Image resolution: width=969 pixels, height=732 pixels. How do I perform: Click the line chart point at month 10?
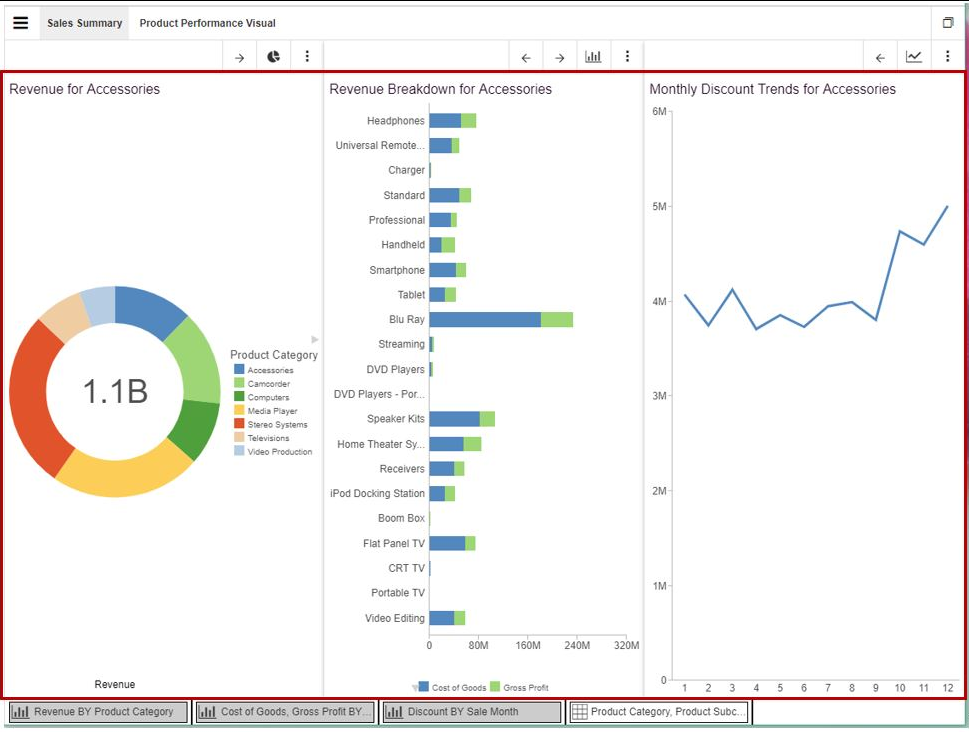tap(900, 231)
